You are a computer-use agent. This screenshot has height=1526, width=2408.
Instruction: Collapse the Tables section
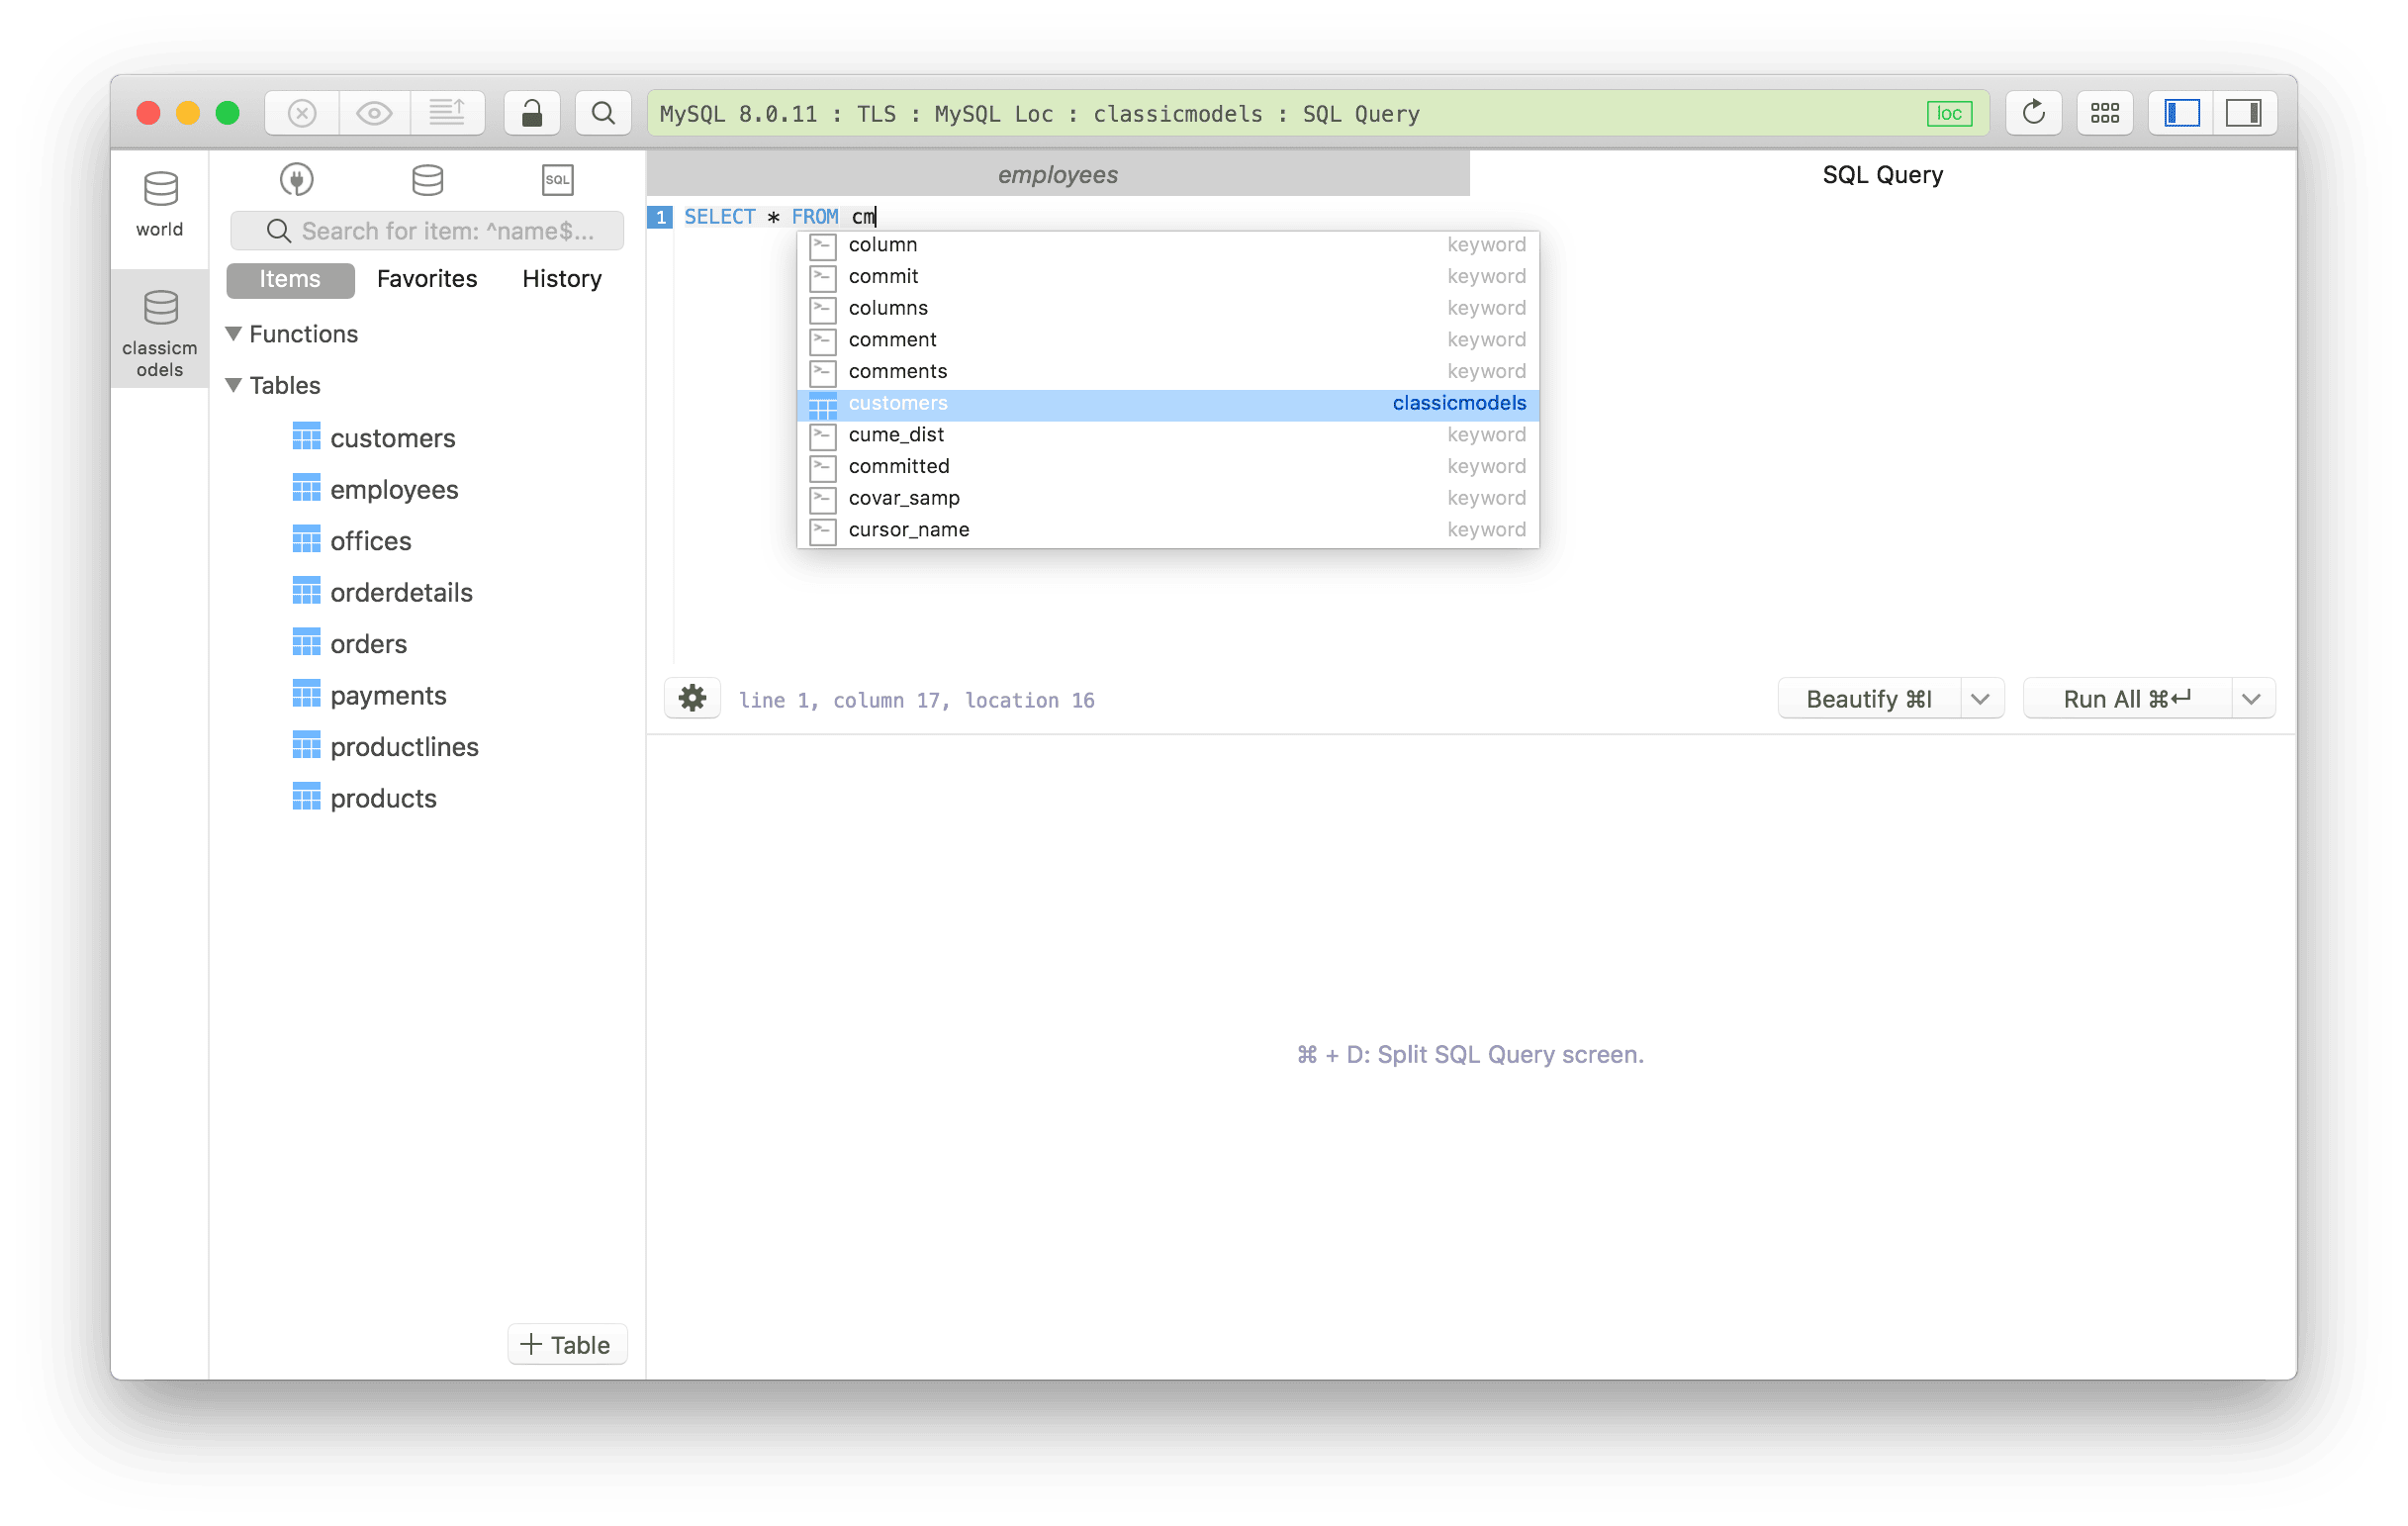(x=234, y=385)
